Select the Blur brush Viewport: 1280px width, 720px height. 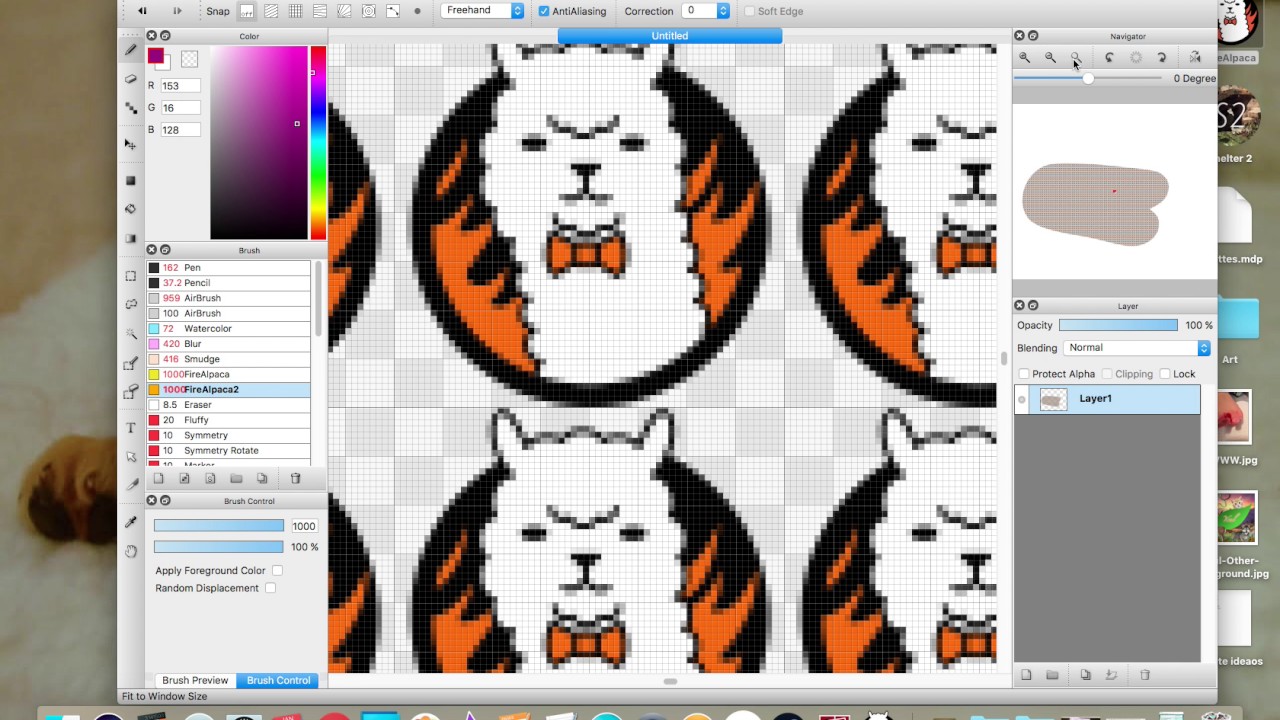pyautogui.click(x=229, y=344)
